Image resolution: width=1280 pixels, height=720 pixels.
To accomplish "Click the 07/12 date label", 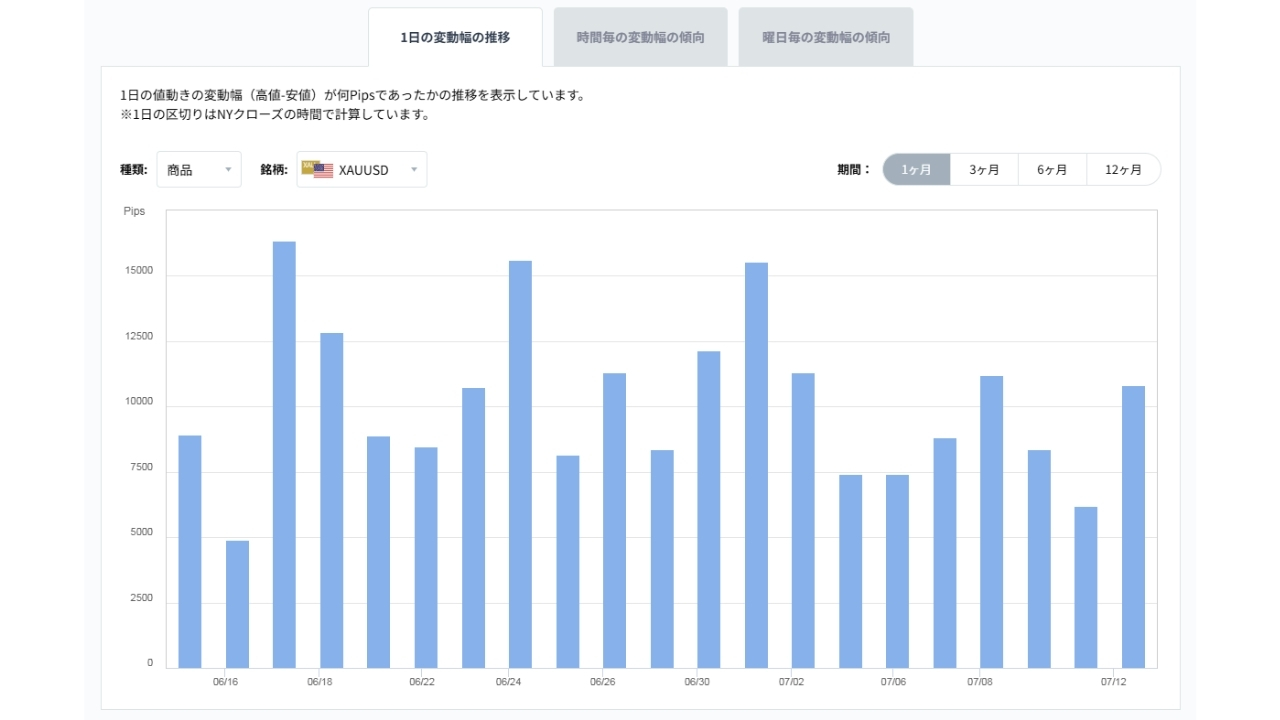I will 1114,682.
